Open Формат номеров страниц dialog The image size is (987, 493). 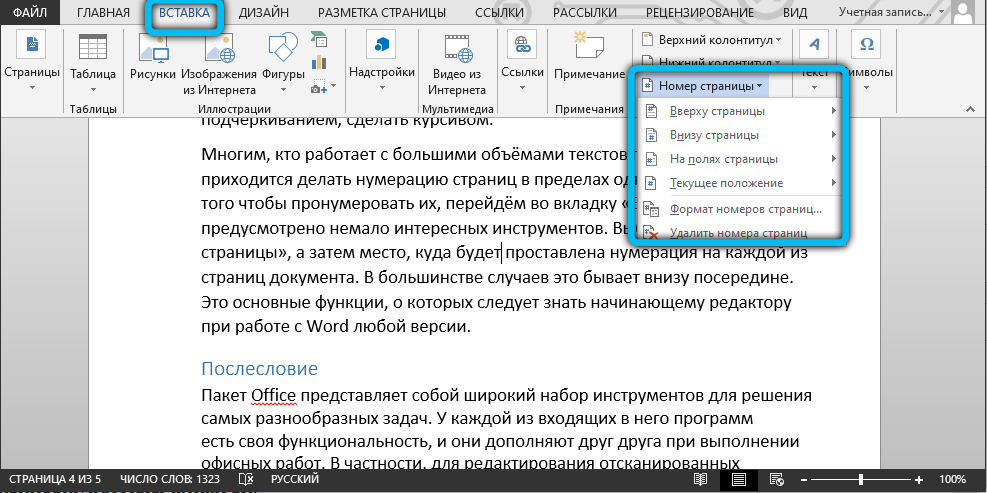742,209
